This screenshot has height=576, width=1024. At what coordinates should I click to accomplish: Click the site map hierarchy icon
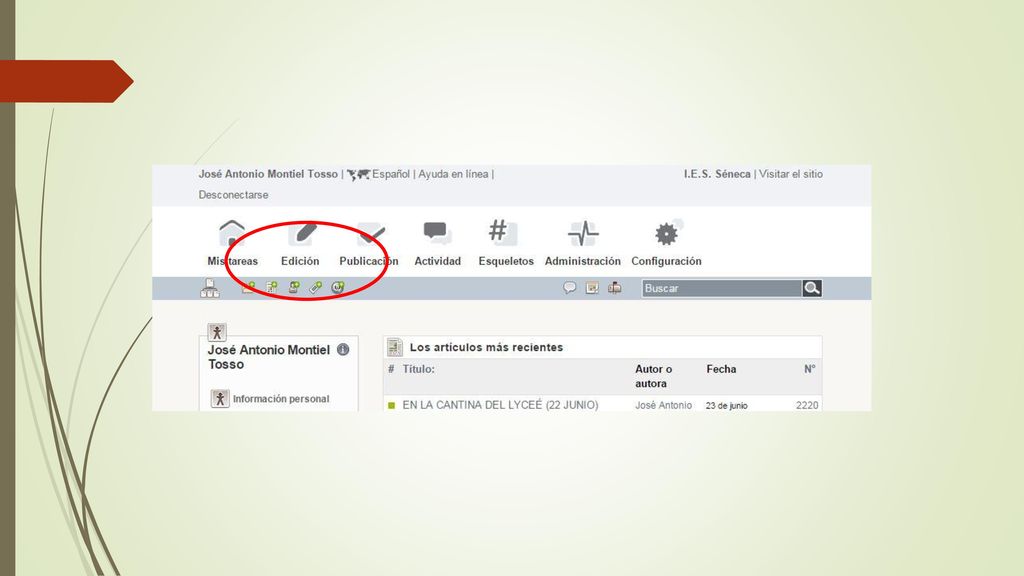point(210,288)
